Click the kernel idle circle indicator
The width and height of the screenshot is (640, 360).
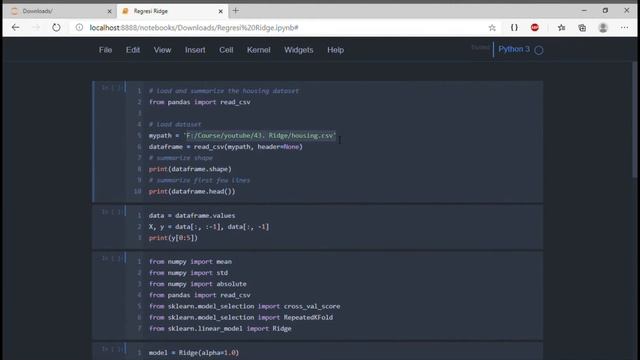point(539,50)
